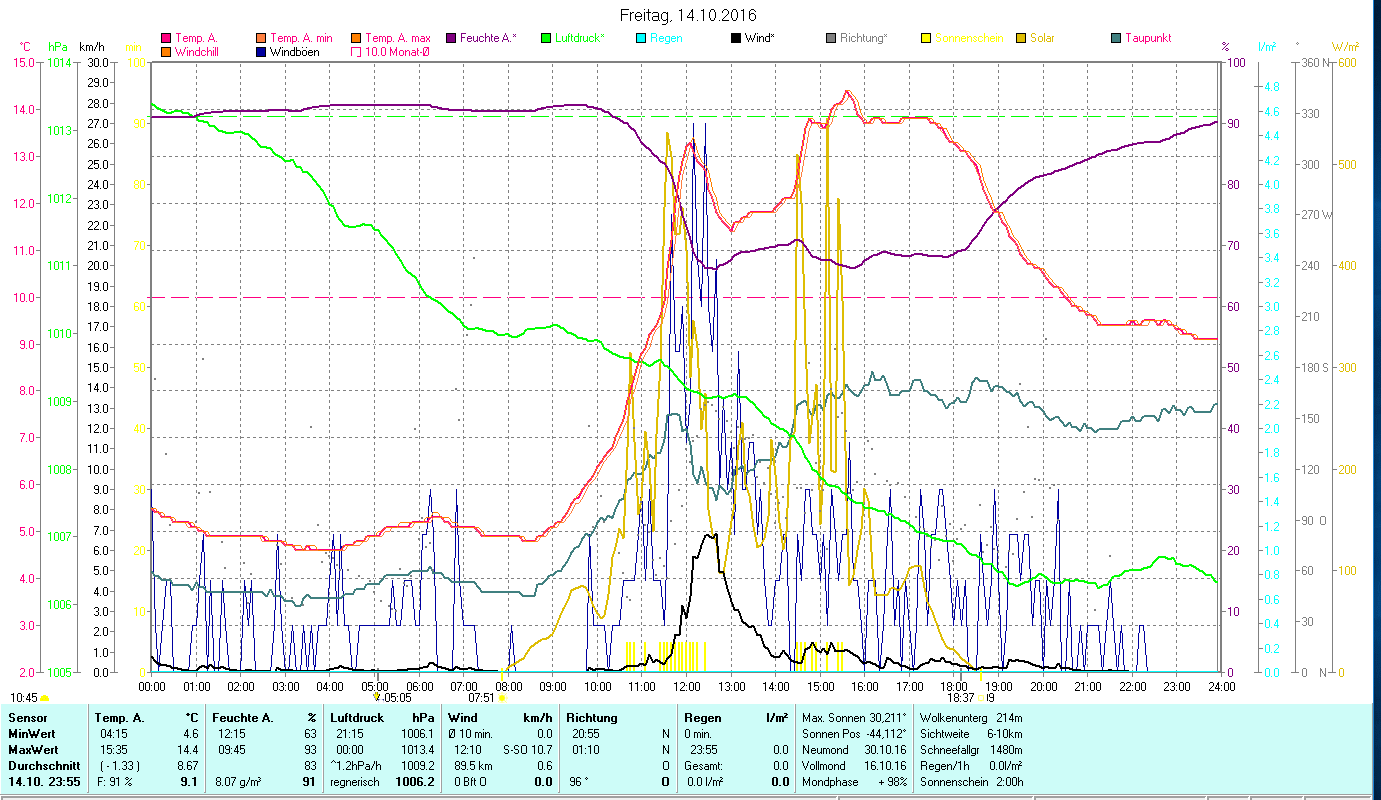
Task: Click the Temp. A. max legend swatch
Action: [356, 38]
